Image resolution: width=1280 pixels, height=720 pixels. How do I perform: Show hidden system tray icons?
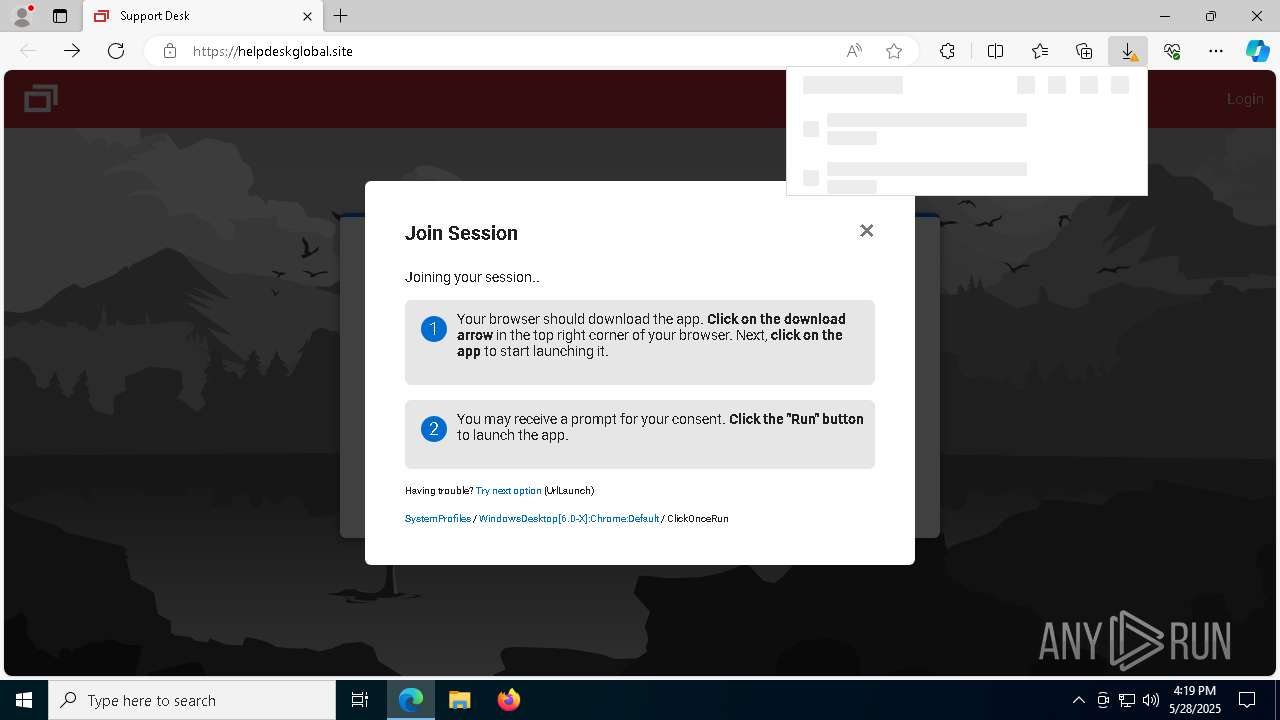pyautogui.click(x=1078, y=700)
